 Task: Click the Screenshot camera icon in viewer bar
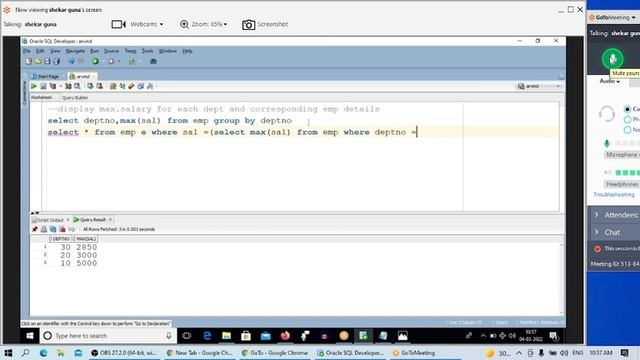[249, 24]
